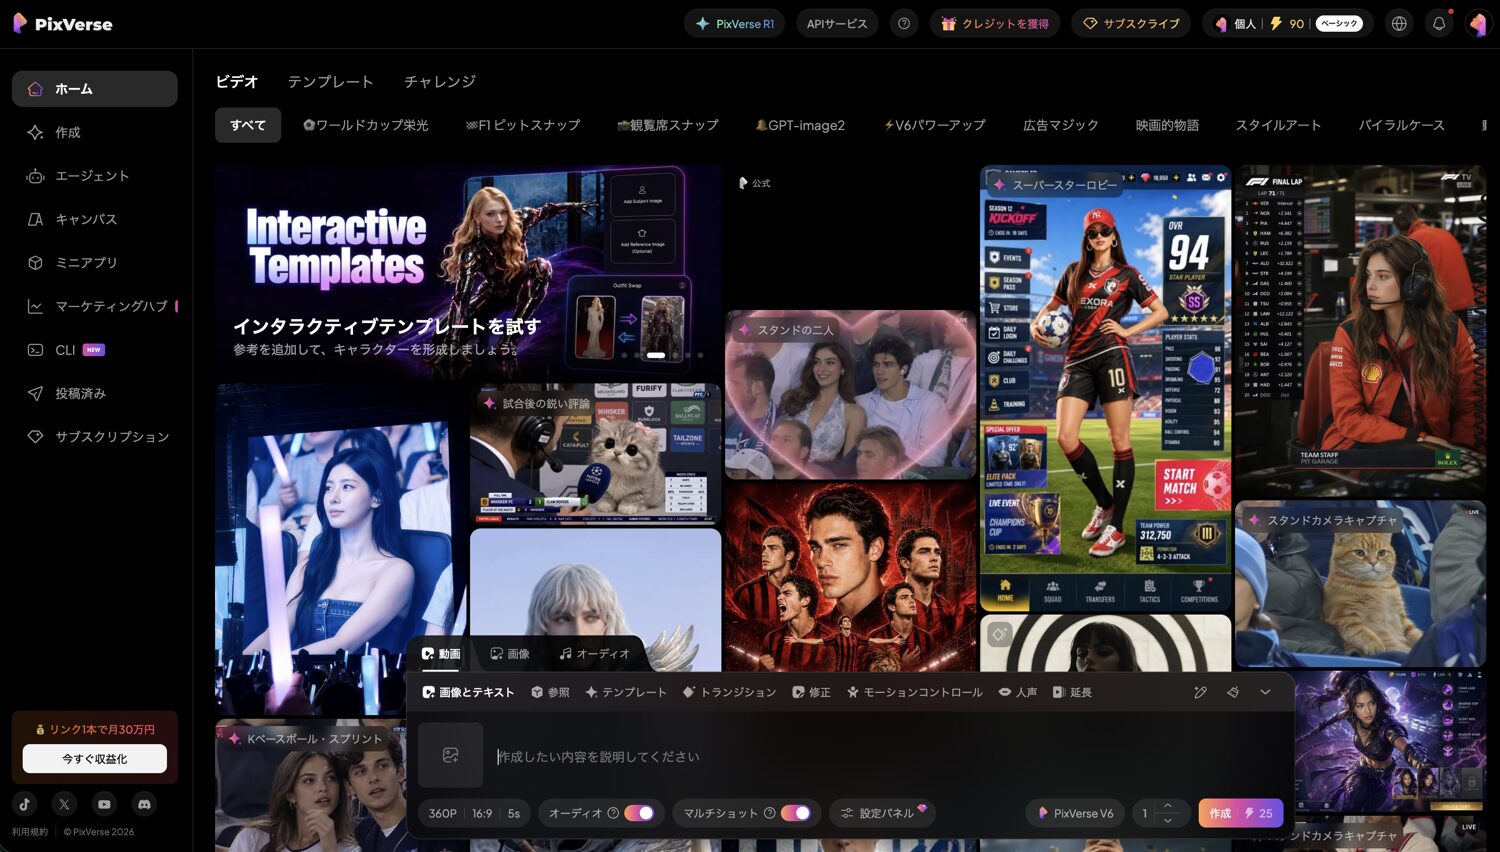
Task: Select the GPT-image2 filter
Action: pyautogui.click(x=800, y=125)
